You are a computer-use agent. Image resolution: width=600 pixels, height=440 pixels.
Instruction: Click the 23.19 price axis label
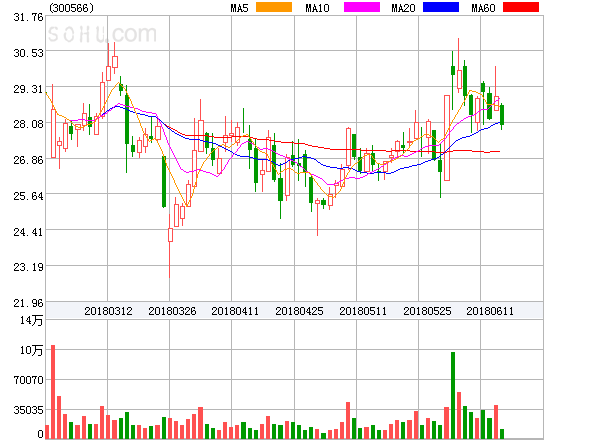click(28, 267)
